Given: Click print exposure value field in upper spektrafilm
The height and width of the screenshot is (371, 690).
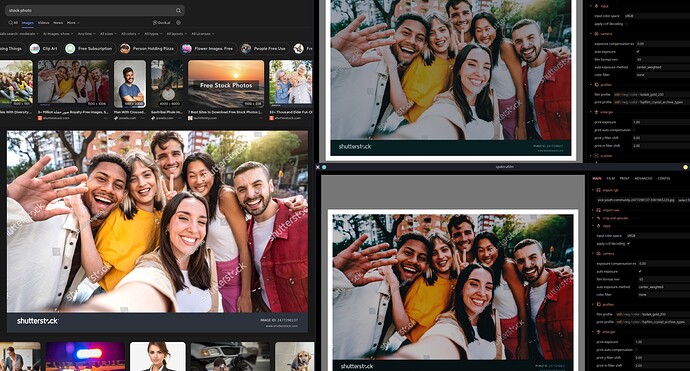Looking at the screenshot, I should [x=661, y=122].
